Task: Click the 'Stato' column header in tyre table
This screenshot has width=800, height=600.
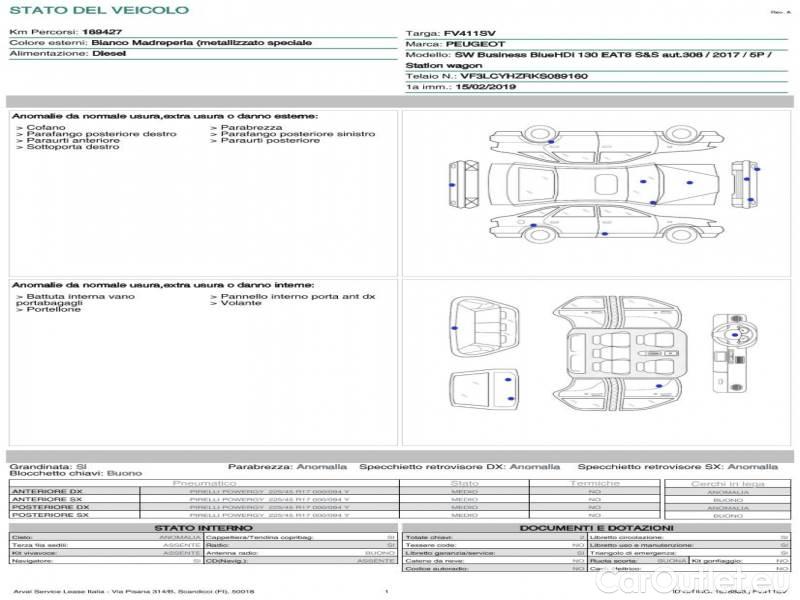Action: tap(464, 483)
